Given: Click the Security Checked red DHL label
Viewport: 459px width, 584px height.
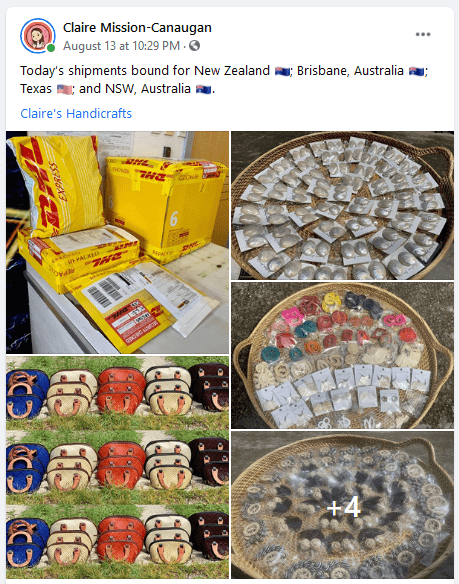Looking at the screenshot, I should point(133,323).
